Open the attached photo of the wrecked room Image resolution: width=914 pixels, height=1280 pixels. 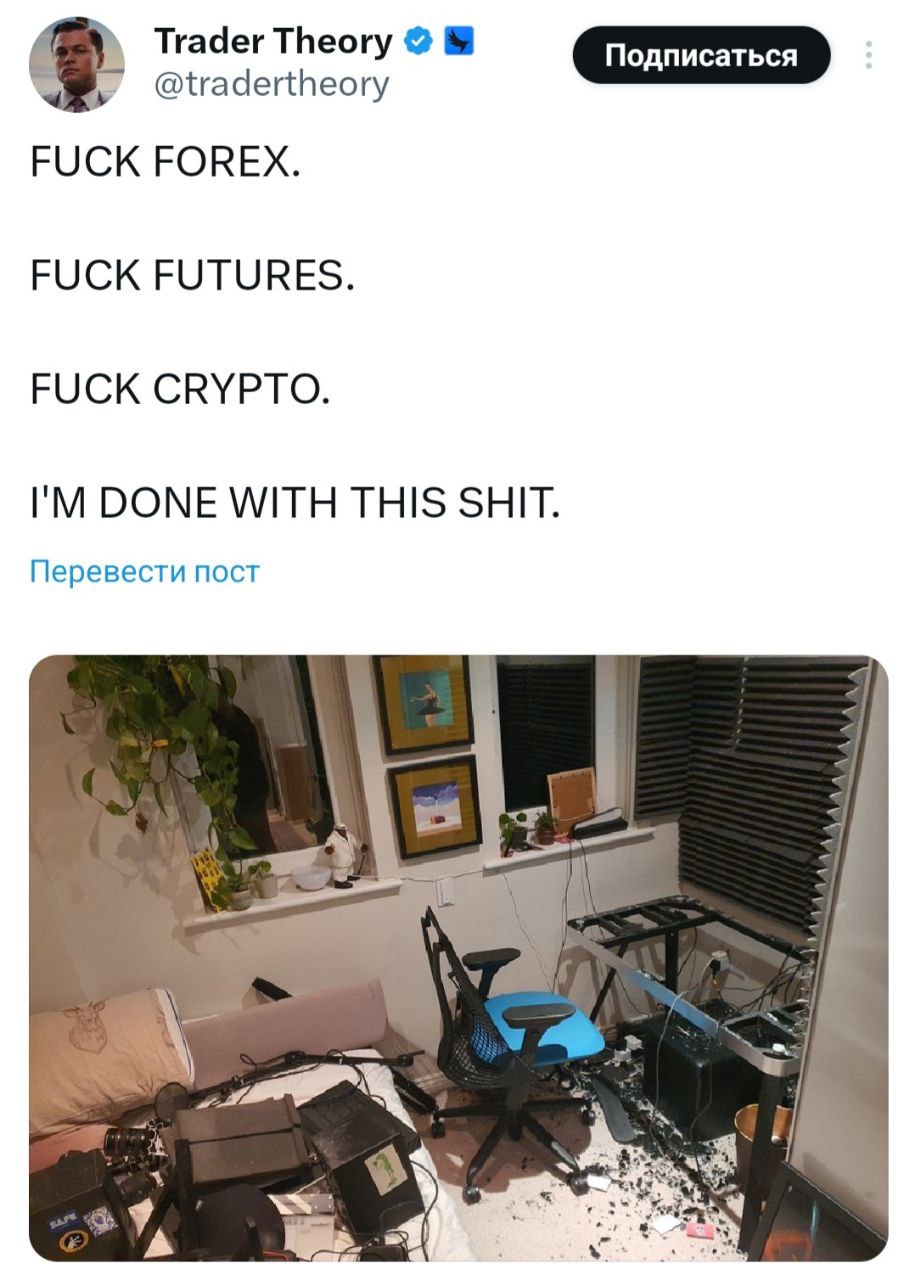coord(458,958)
